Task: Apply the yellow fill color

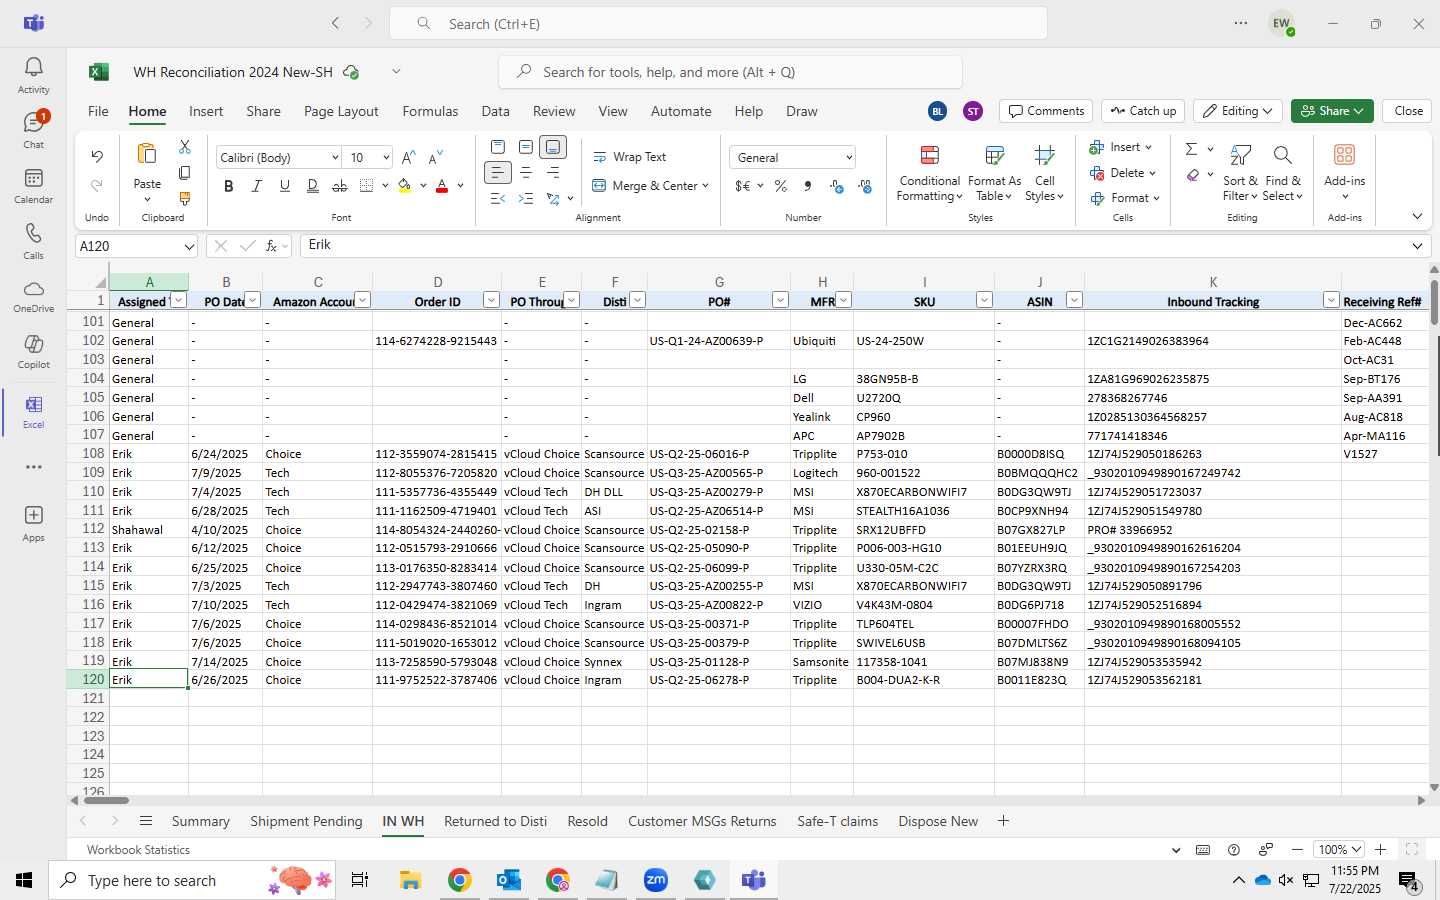Action: click(405, 186)
